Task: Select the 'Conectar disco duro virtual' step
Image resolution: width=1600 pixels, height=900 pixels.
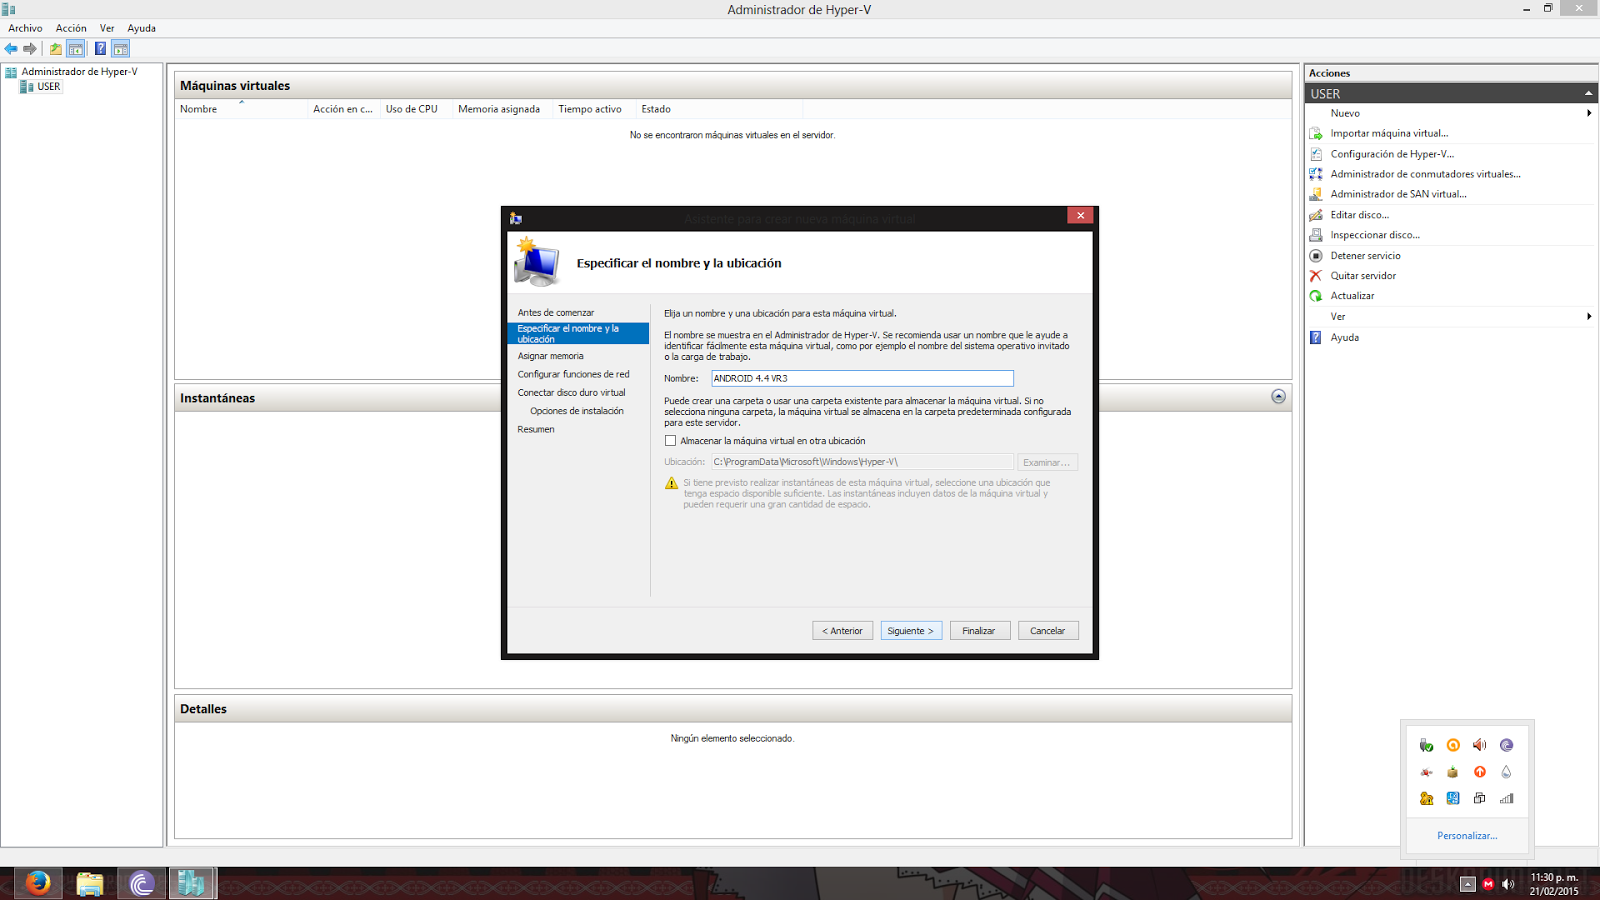Action: [x=571, y=393]
